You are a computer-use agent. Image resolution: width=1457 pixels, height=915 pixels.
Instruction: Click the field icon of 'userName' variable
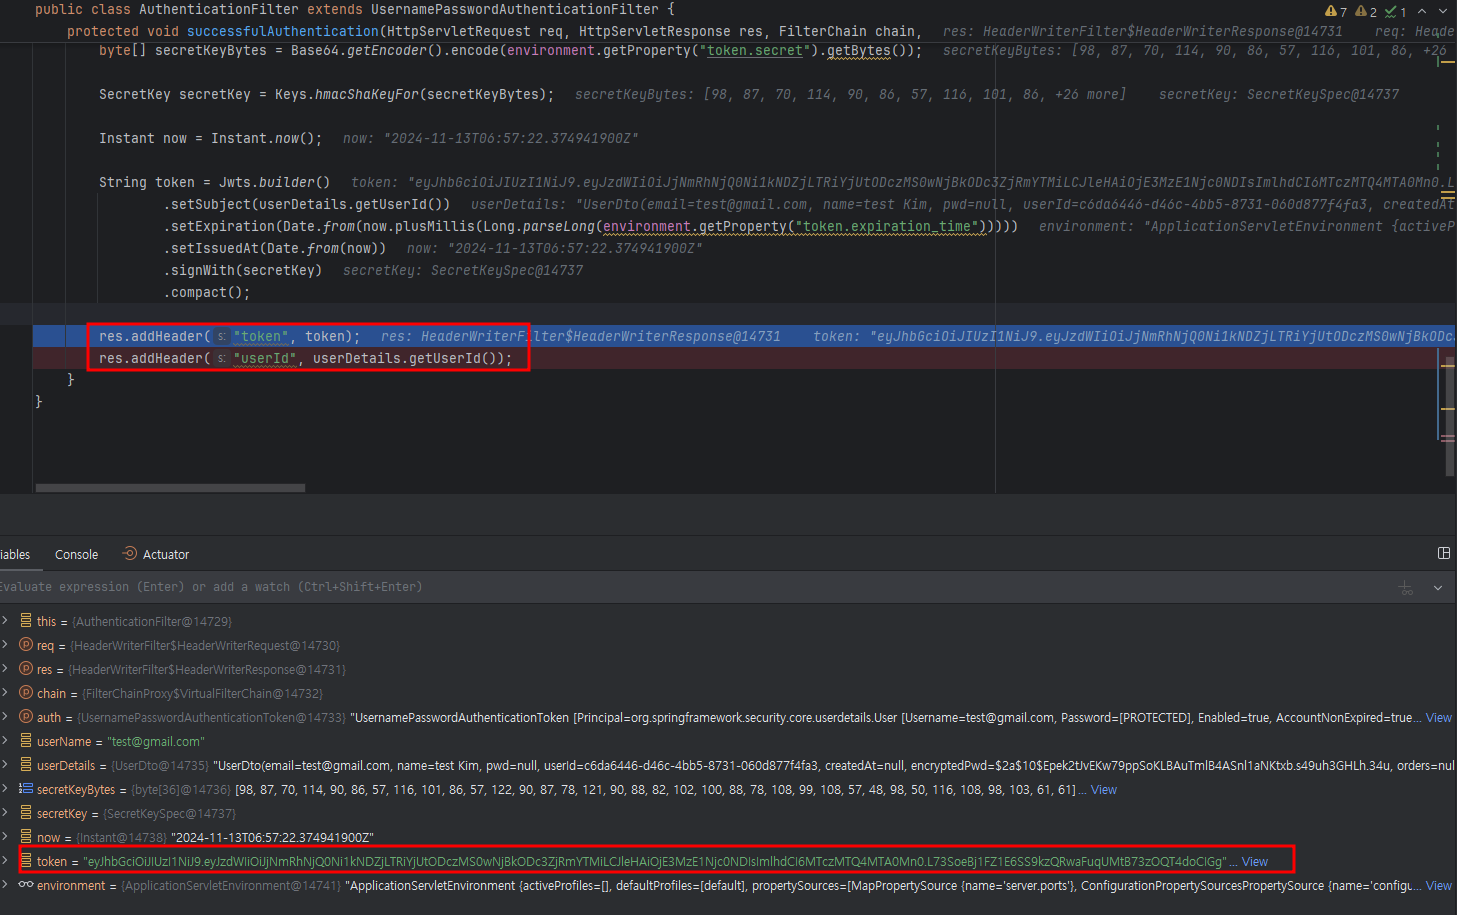click(26, 741)
